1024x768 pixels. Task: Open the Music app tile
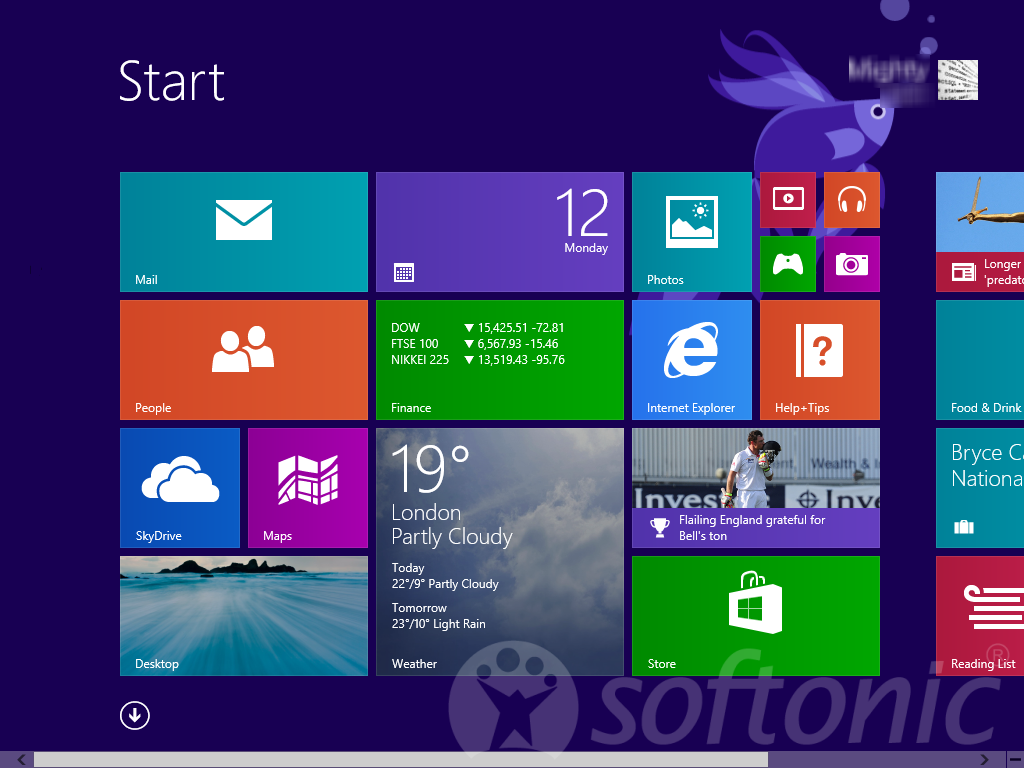(851, 200)
